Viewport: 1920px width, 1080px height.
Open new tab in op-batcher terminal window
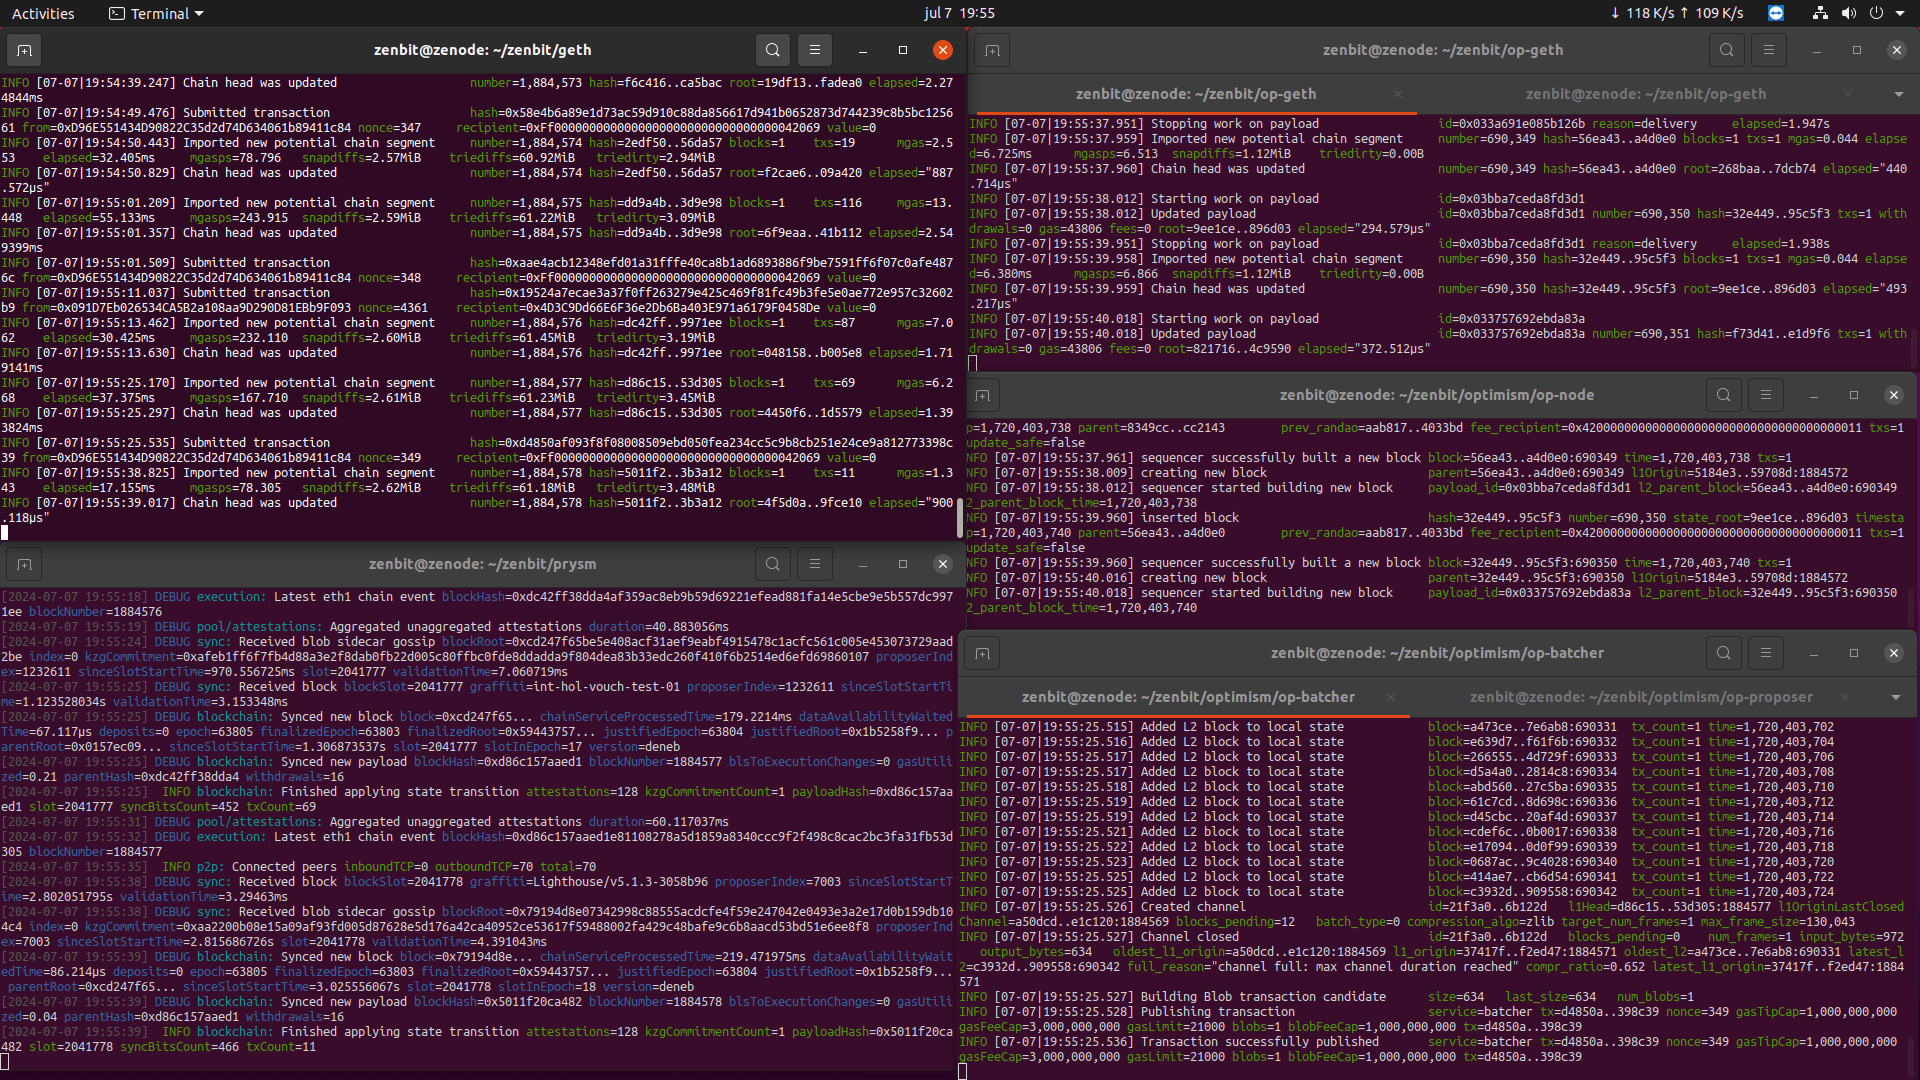(x=983, y=653)
